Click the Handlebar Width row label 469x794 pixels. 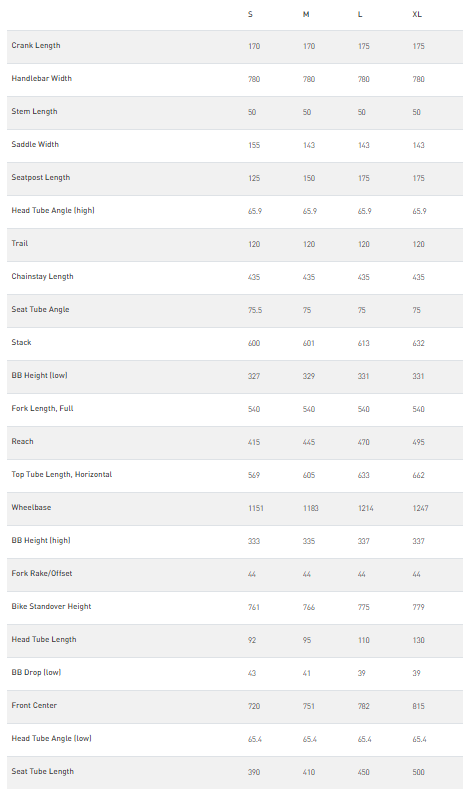42,78
